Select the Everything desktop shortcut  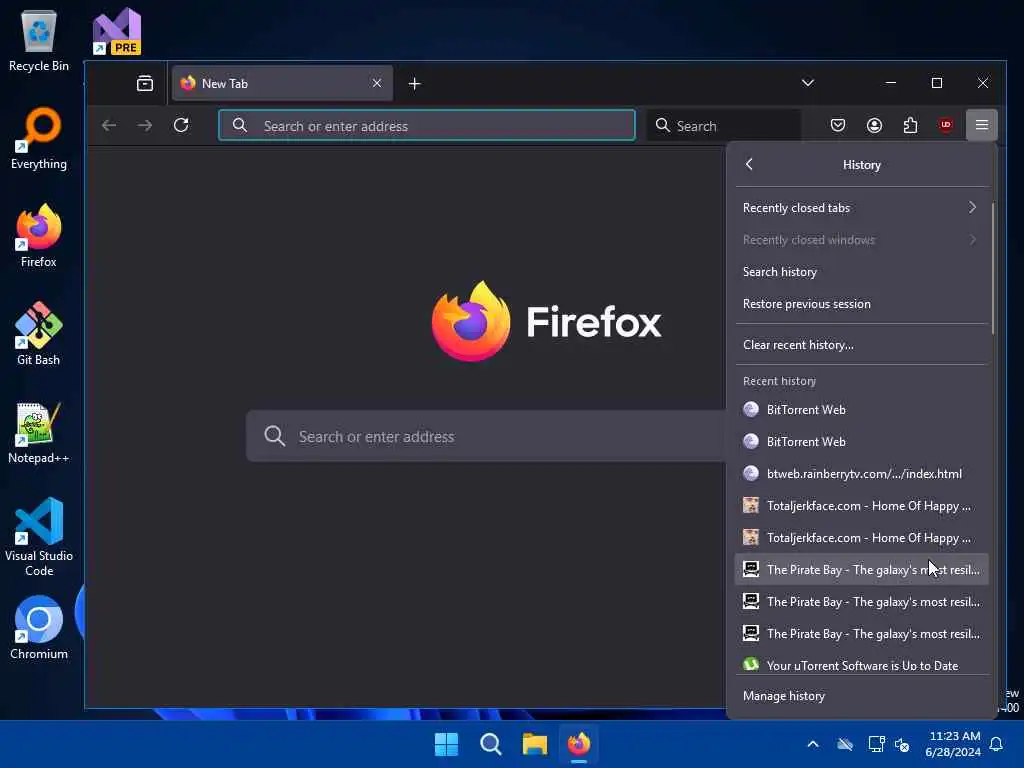(39, 138)
